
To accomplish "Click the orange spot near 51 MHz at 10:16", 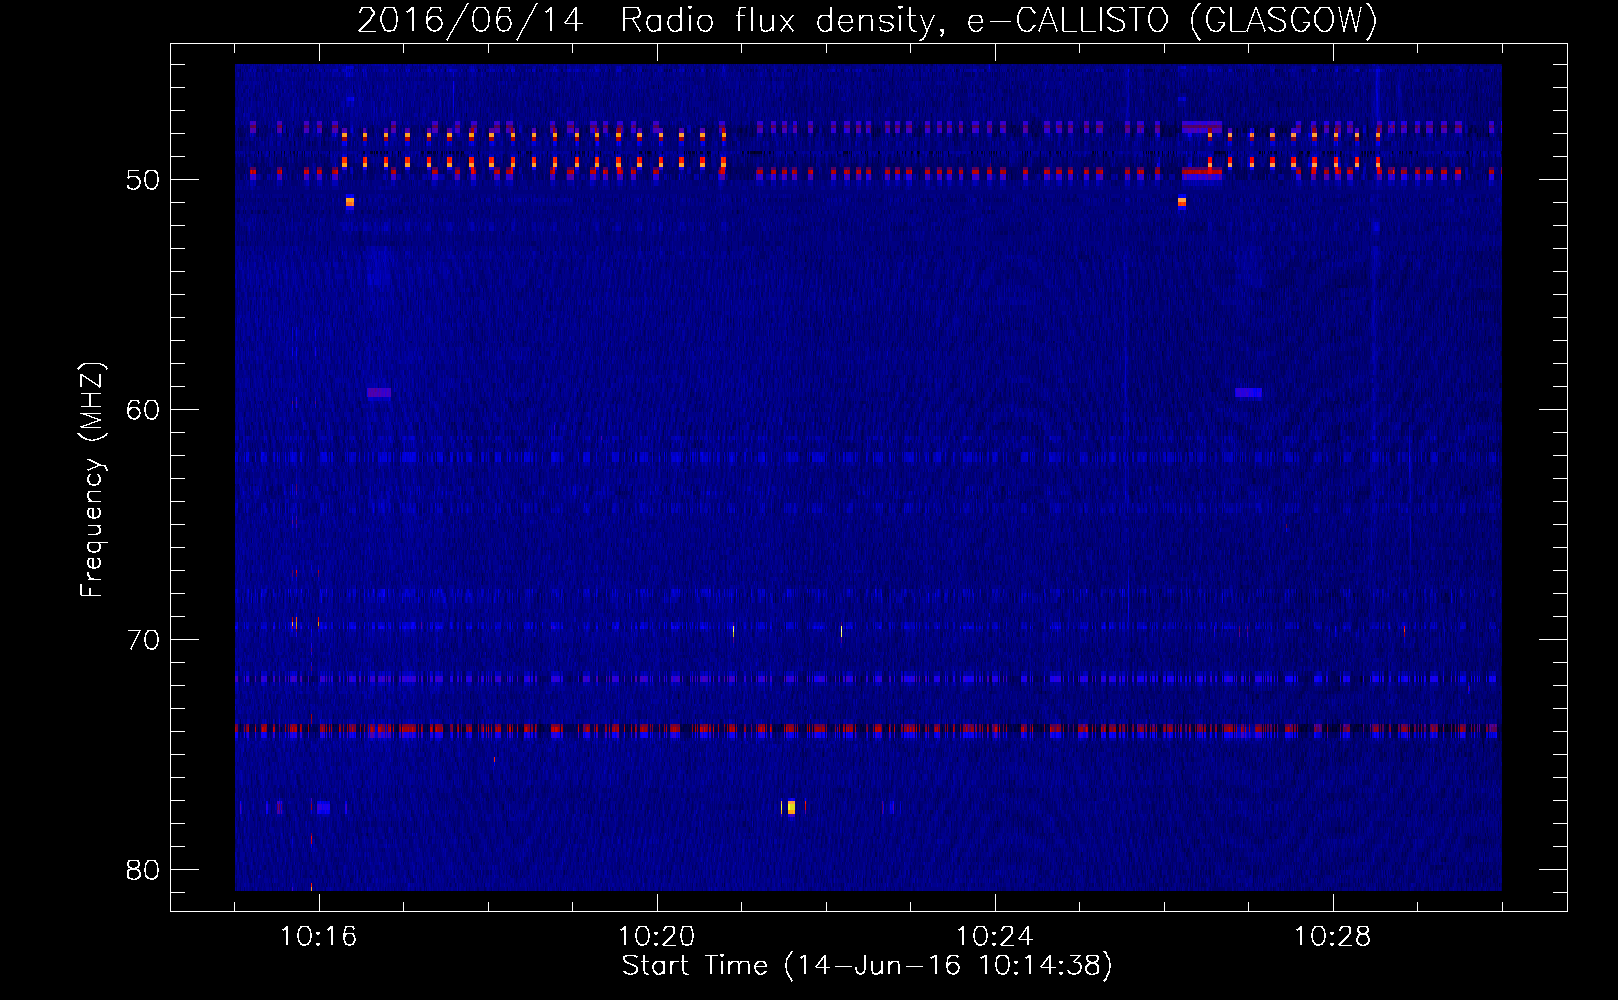I will pyautogui.click(x=350, y=202).
